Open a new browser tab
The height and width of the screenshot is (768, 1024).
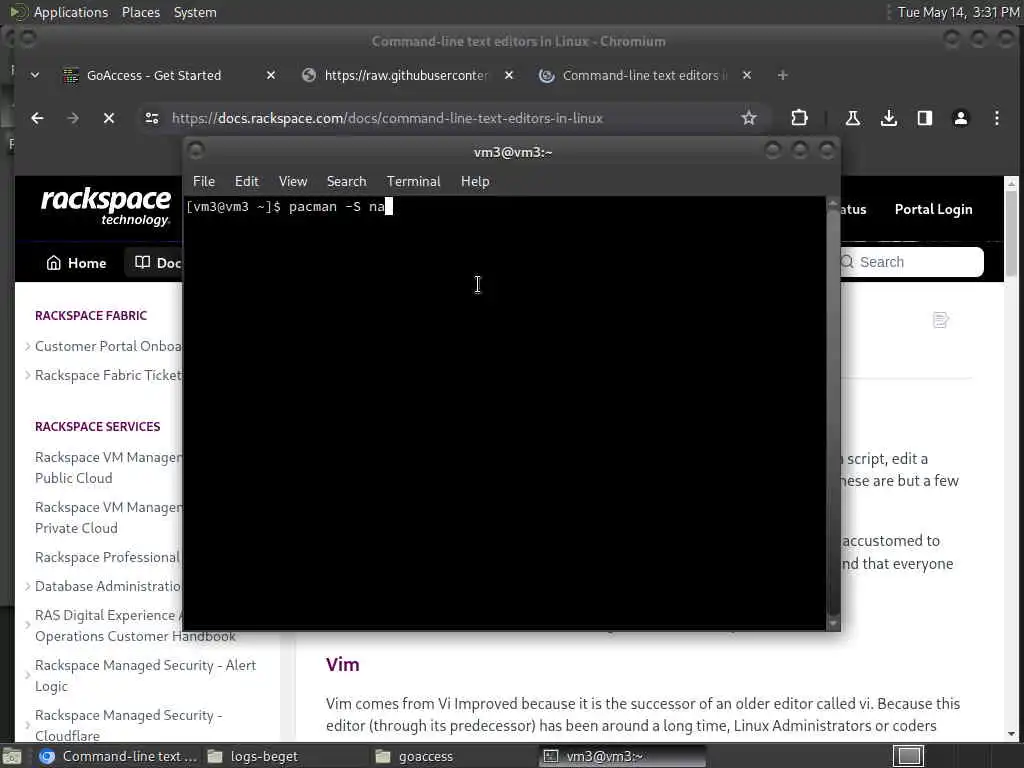pos(782,76)
